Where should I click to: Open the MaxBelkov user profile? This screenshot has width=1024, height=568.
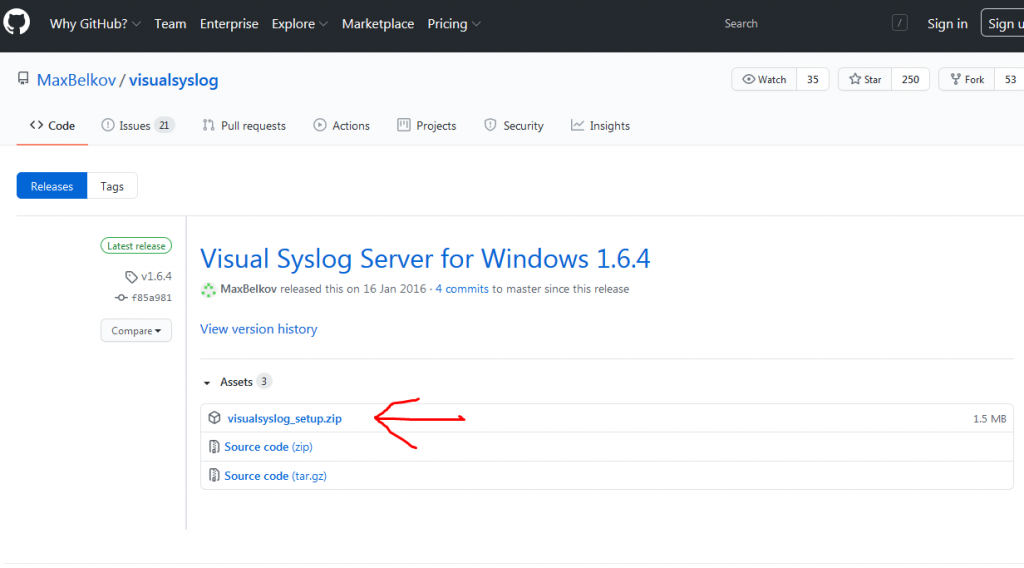(x=76, y=80)
